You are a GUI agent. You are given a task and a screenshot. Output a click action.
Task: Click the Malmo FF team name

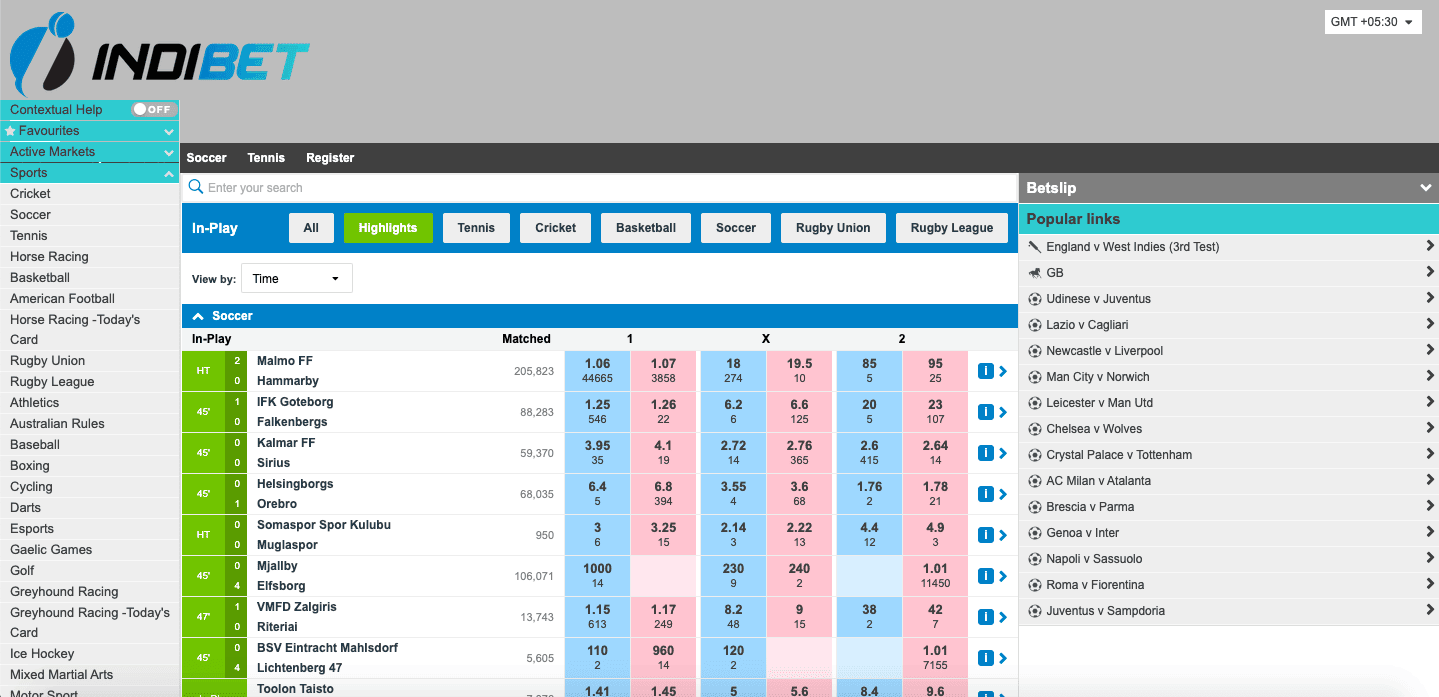coord(285,361)
